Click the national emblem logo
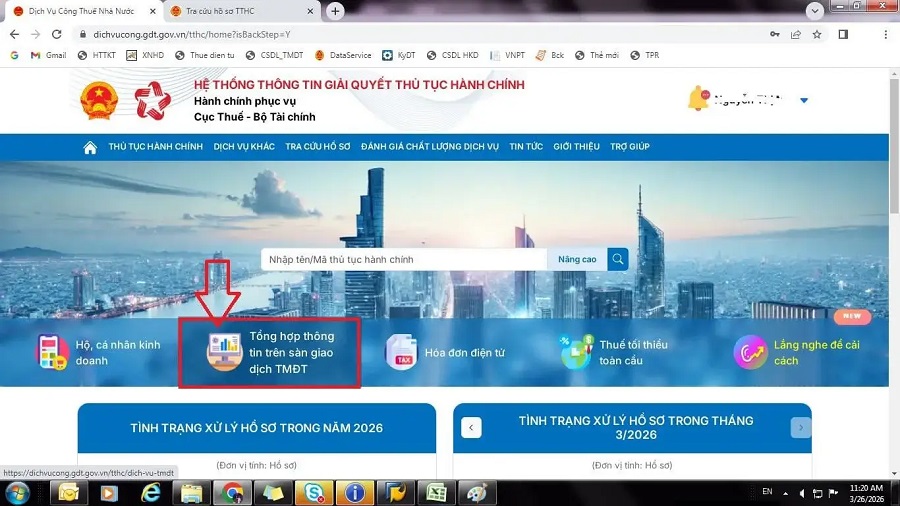This screenshot has width=900, height=506. 99,100
